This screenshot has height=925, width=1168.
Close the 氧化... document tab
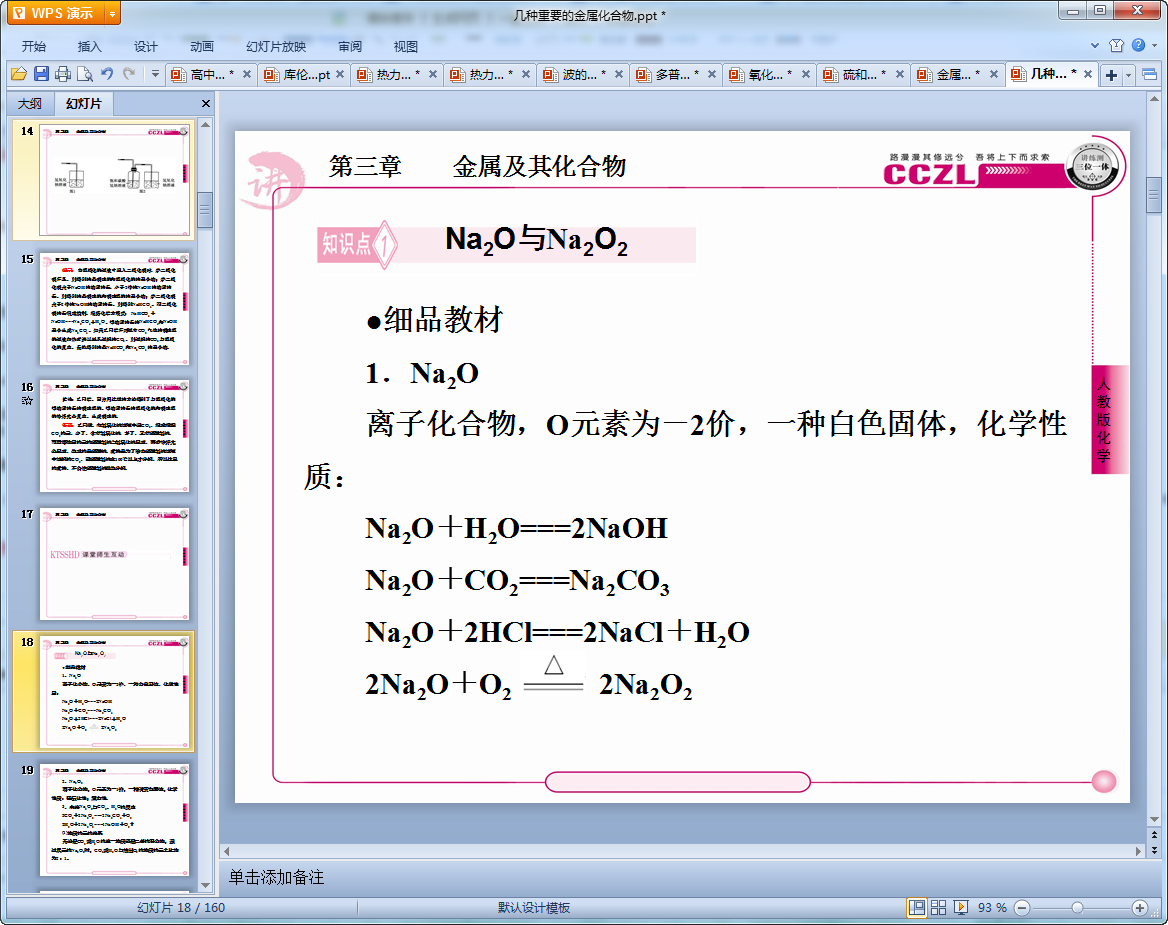tap(805, 74)
